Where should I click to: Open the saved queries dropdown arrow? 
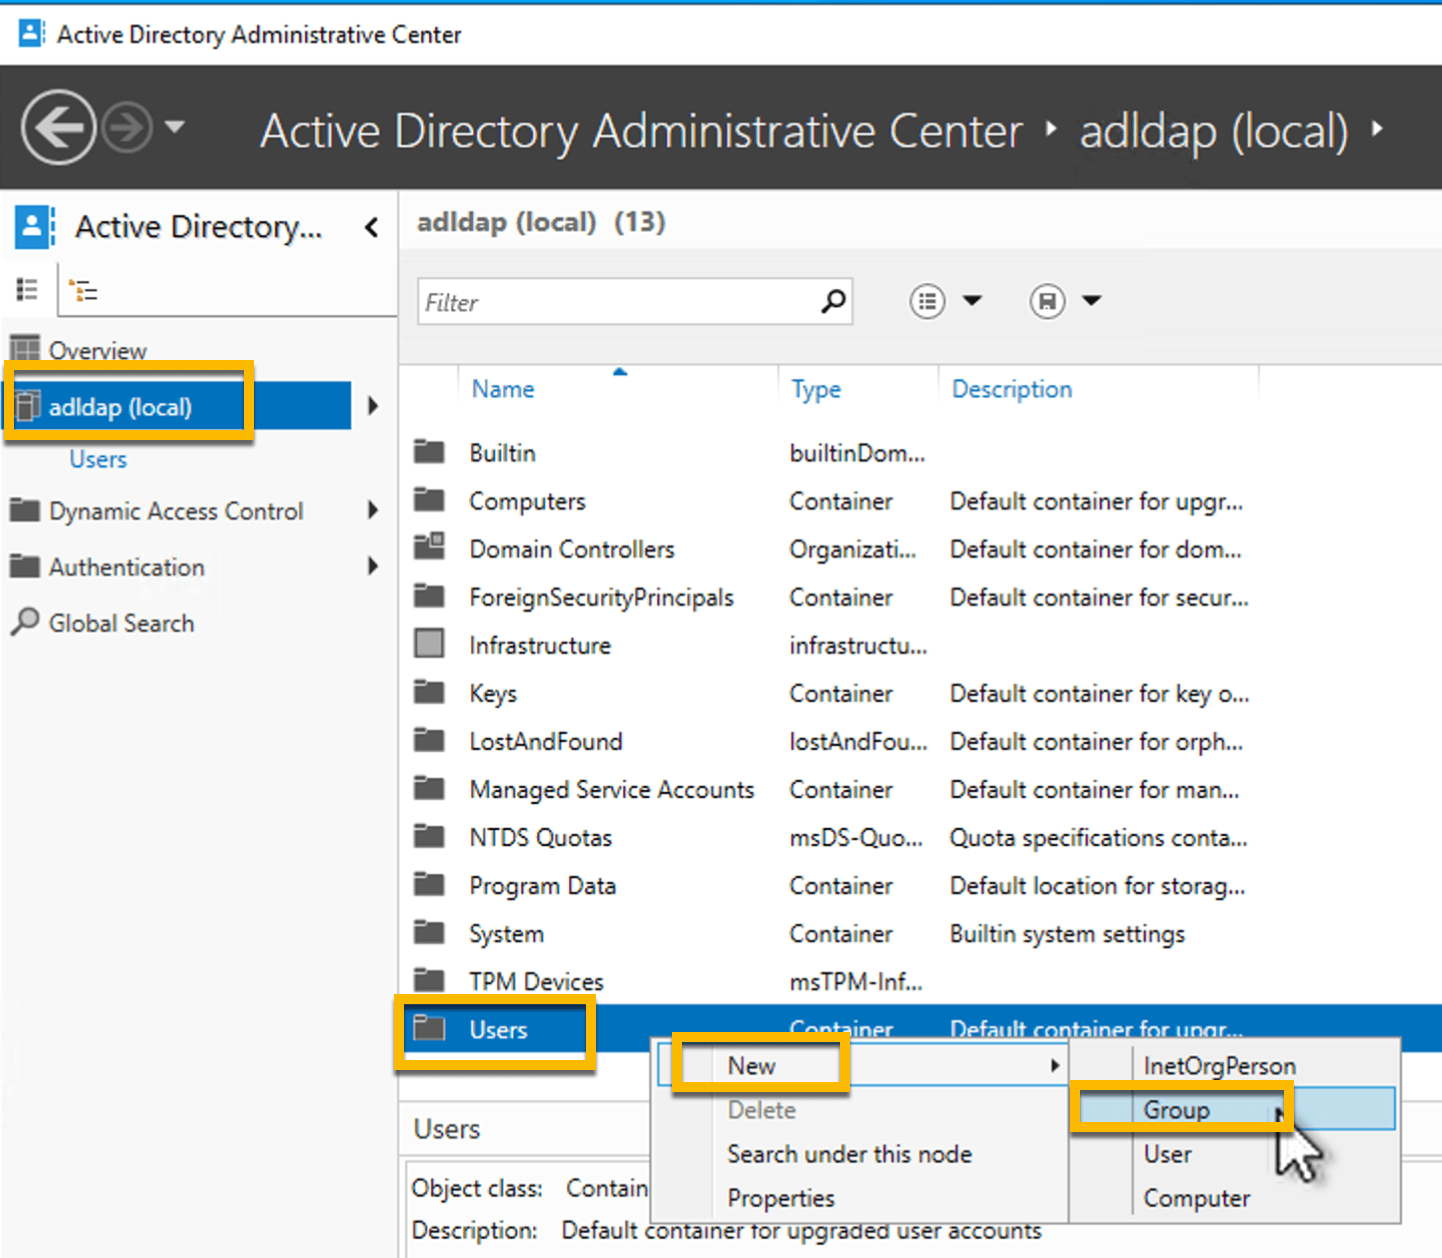pos(1092,300)
